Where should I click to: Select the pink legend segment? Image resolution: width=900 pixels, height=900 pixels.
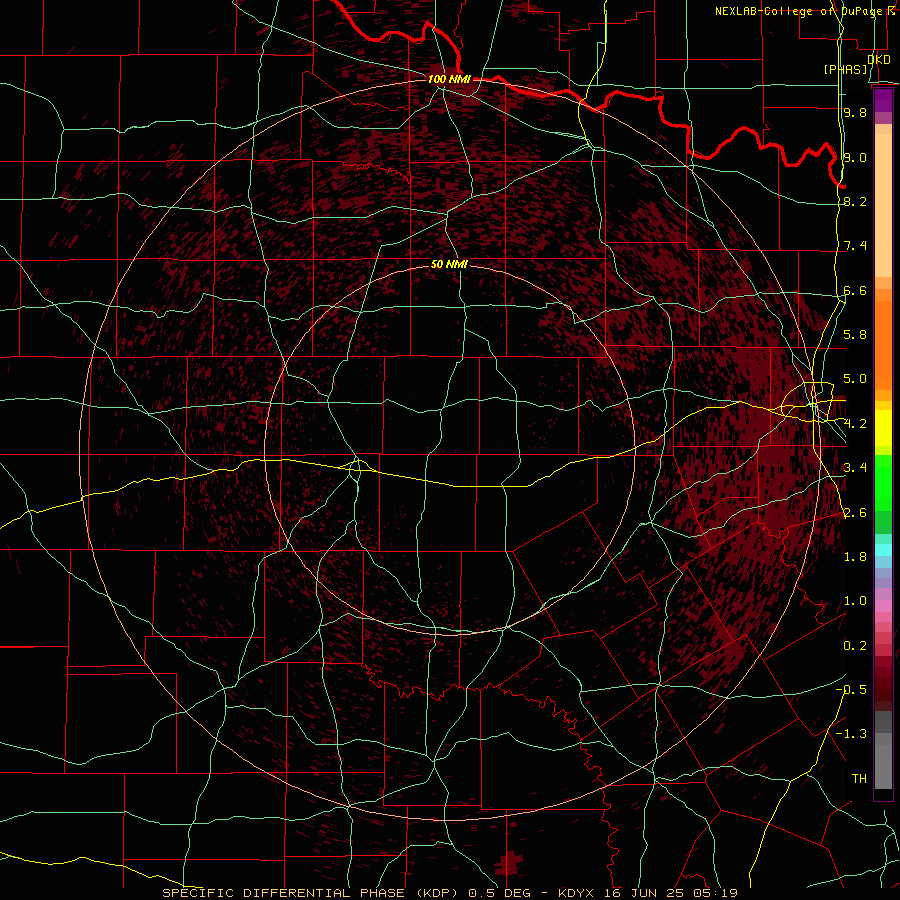(x=883, y=606)
